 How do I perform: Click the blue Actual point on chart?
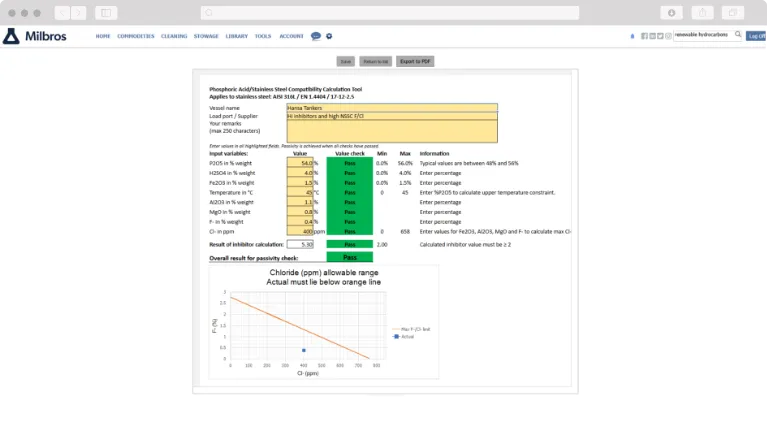(x=304, y=350)
